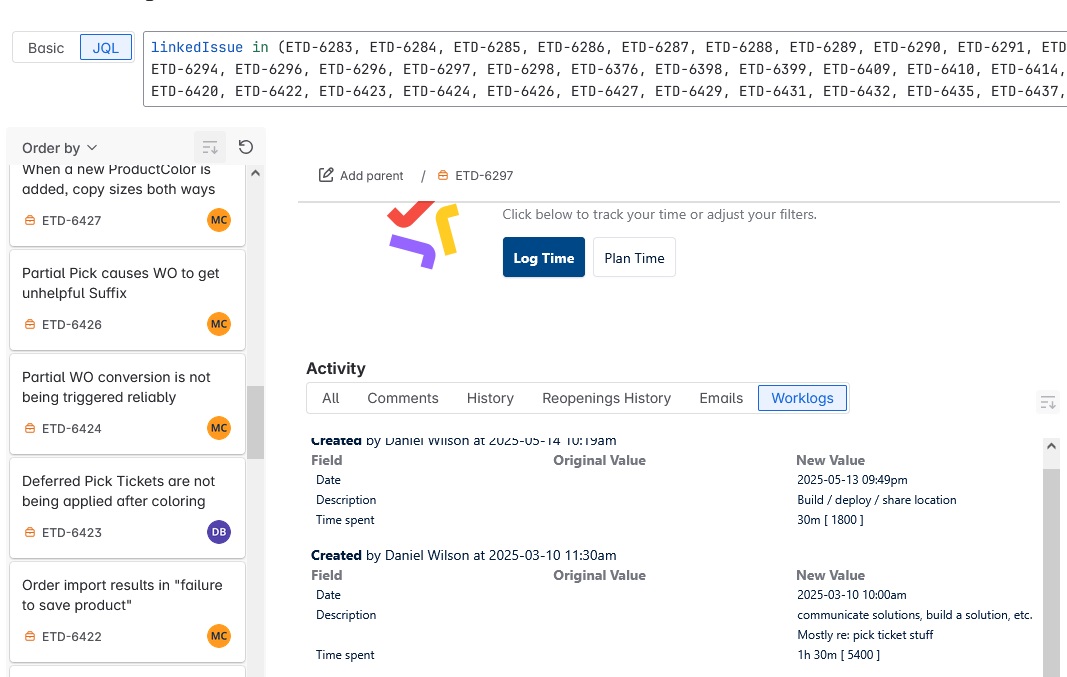View the Reopenings History tab
Viewport: 1067px width, 677px height.
click(606, 398)
